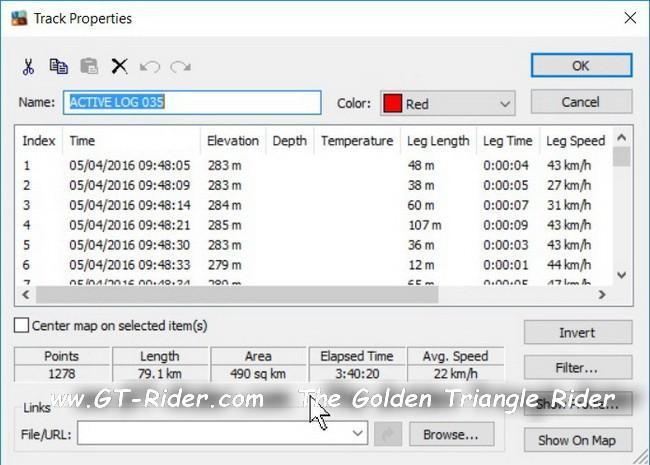
Task: Select row with time 05/04/2016 09:48:05
Action: click(x=314, y=165)
